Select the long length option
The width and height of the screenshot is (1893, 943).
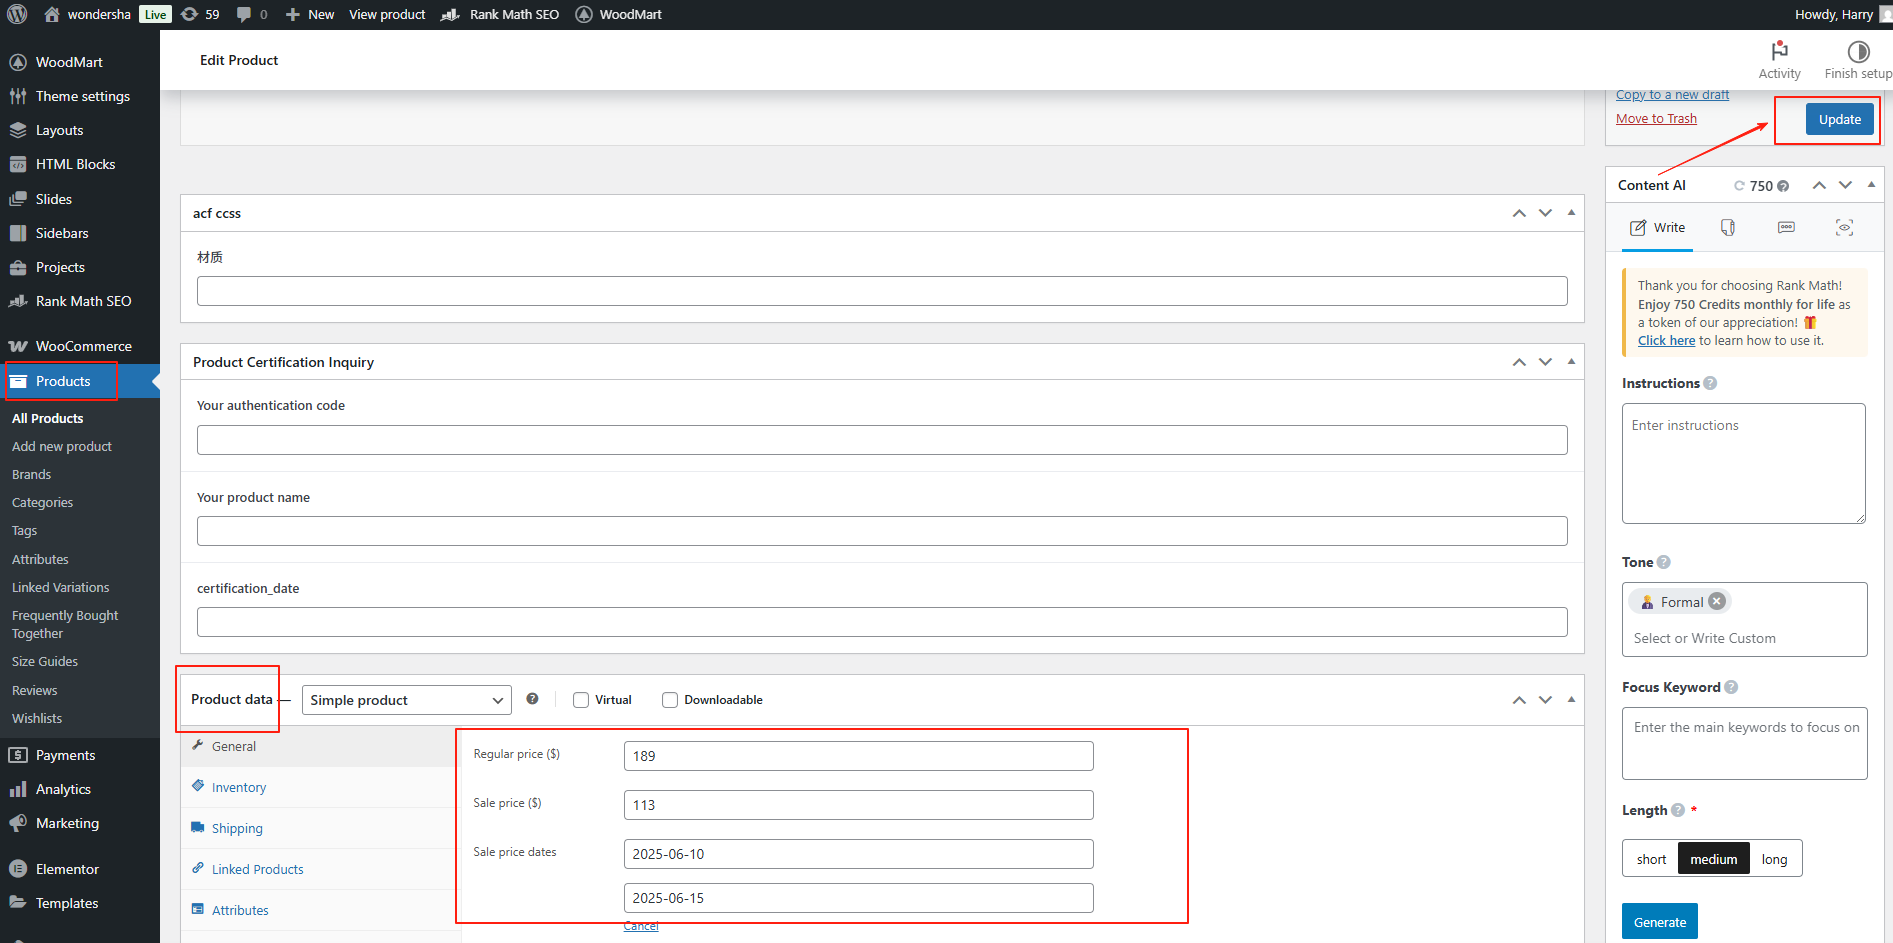pyautogui.click(x=1774, y=859)
